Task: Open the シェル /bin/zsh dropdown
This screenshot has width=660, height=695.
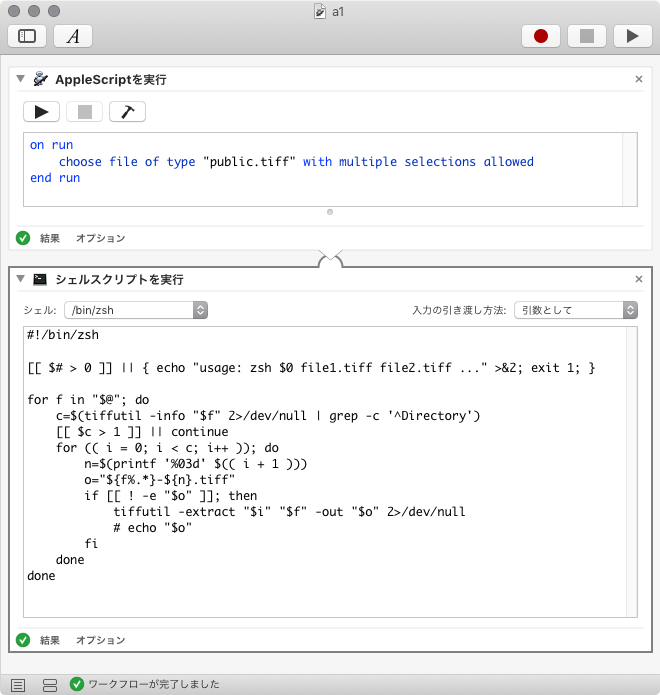Action: [136, 310]
